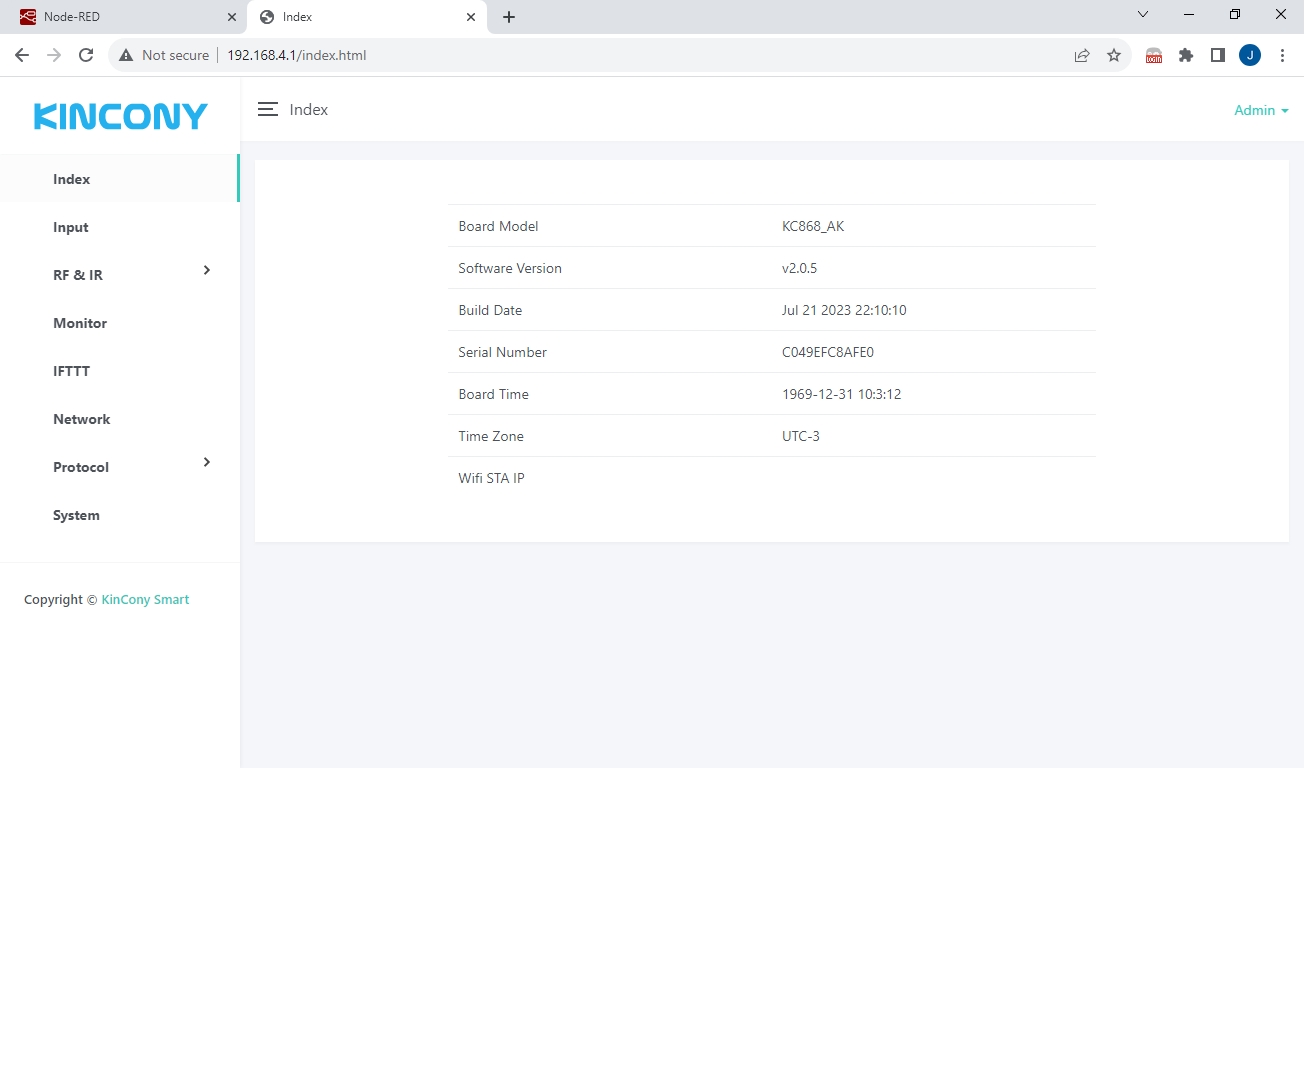This screenshot has width=1304, height=1066.
Task: Click the KinCony logo
Action: [x=120, y=117]
